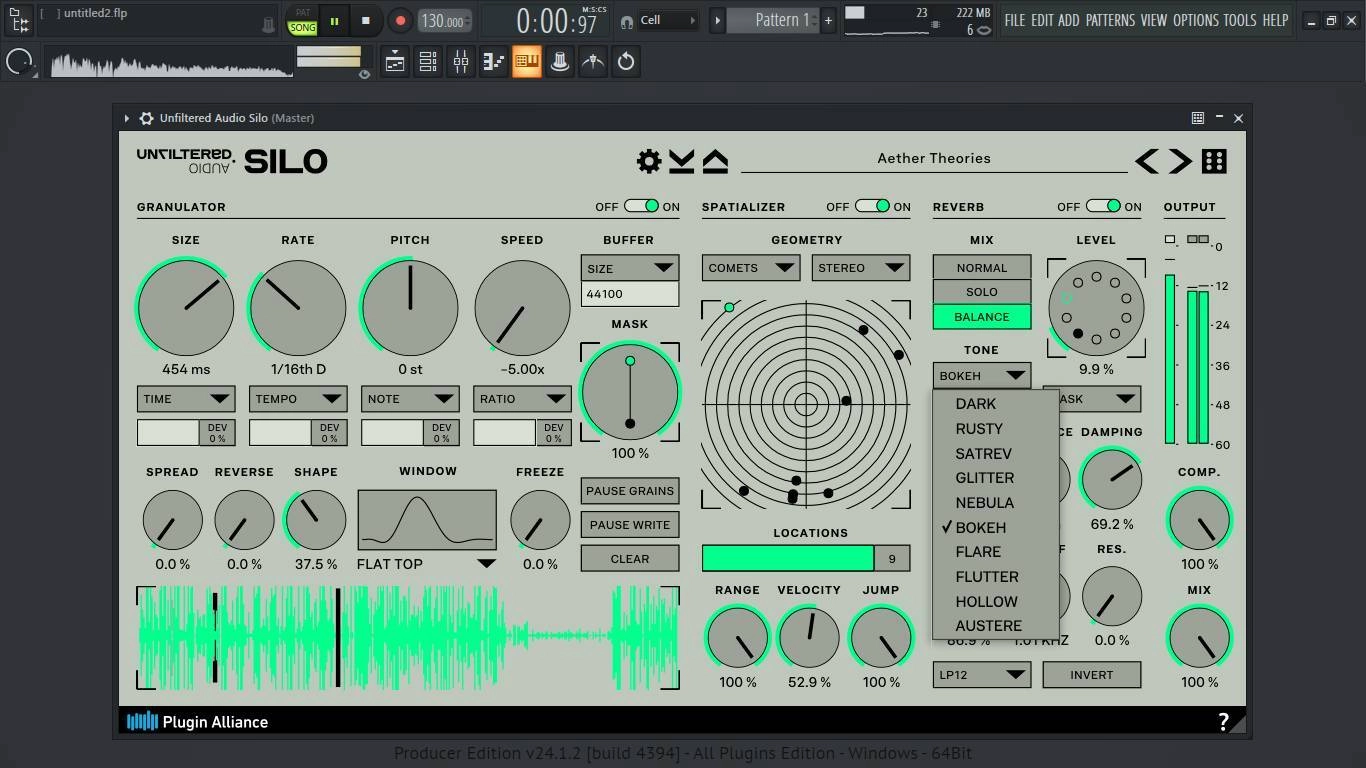
Task: Select BALANCE reverb mix mode
Action: point(982,317)
